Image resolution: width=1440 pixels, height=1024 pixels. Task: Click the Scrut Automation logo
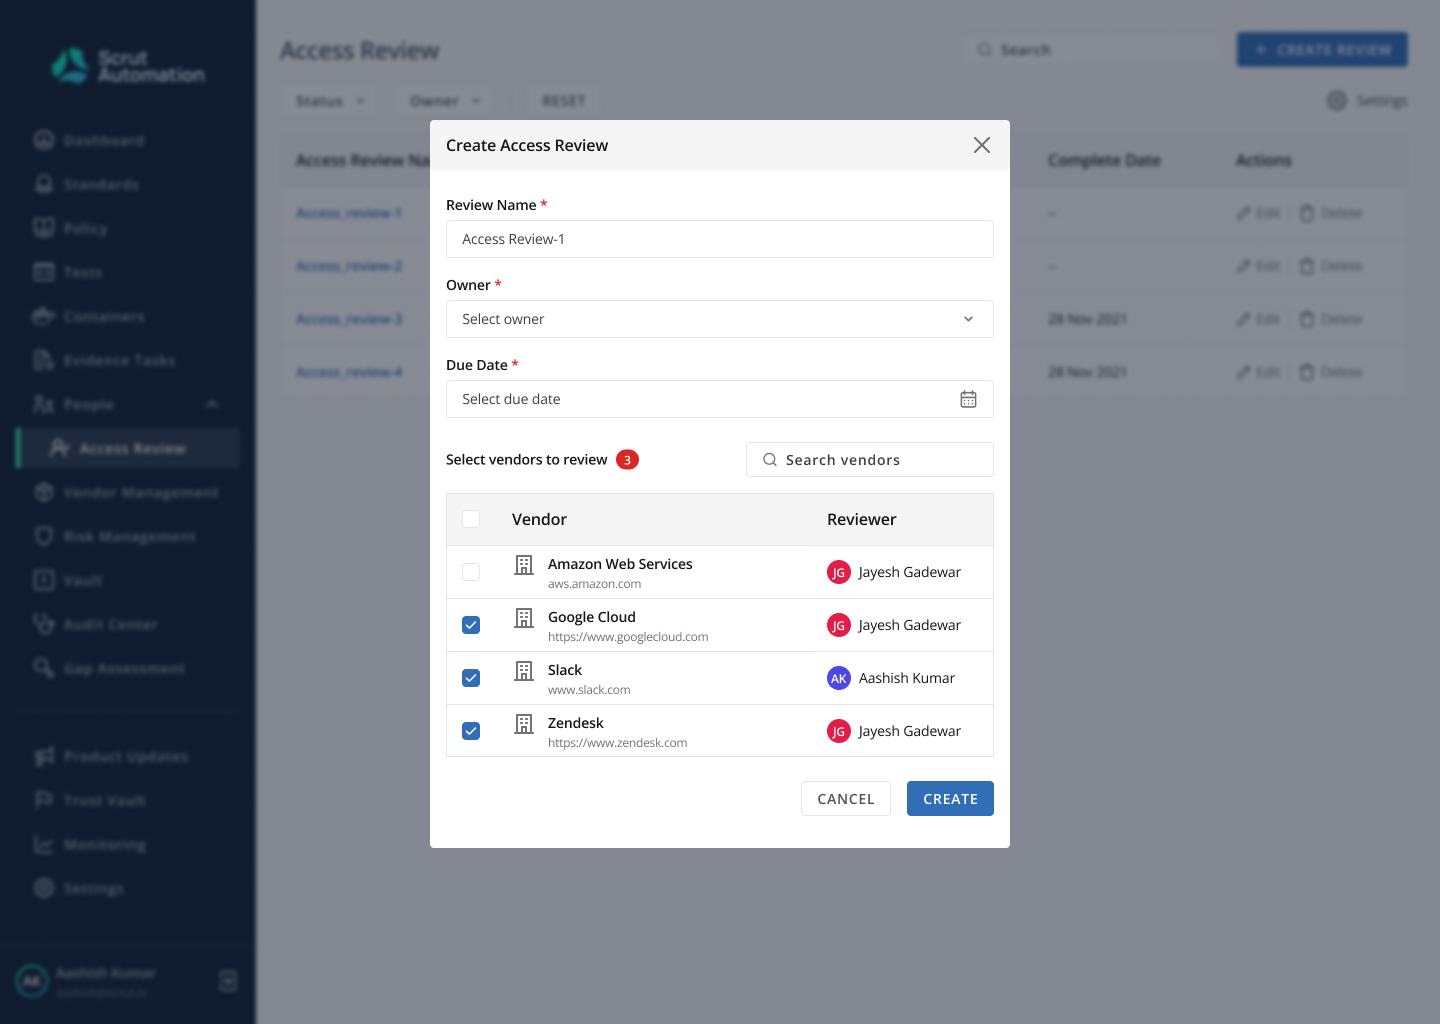coord(128,66)
